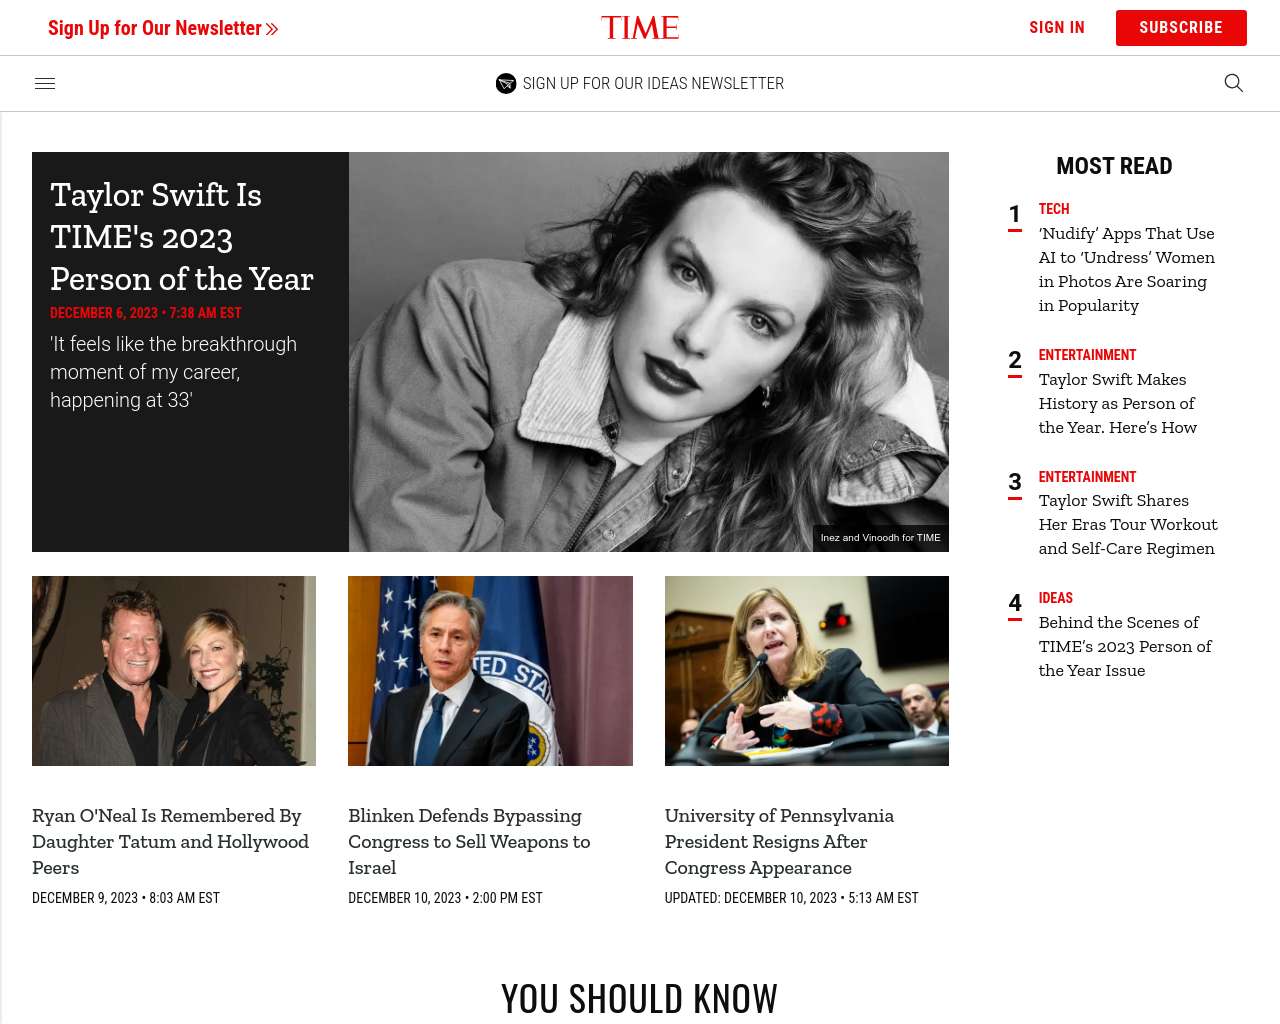Click December 10, 2023 2:00 PM EST timestamp
The image size is (1280, 1024).
445,898
